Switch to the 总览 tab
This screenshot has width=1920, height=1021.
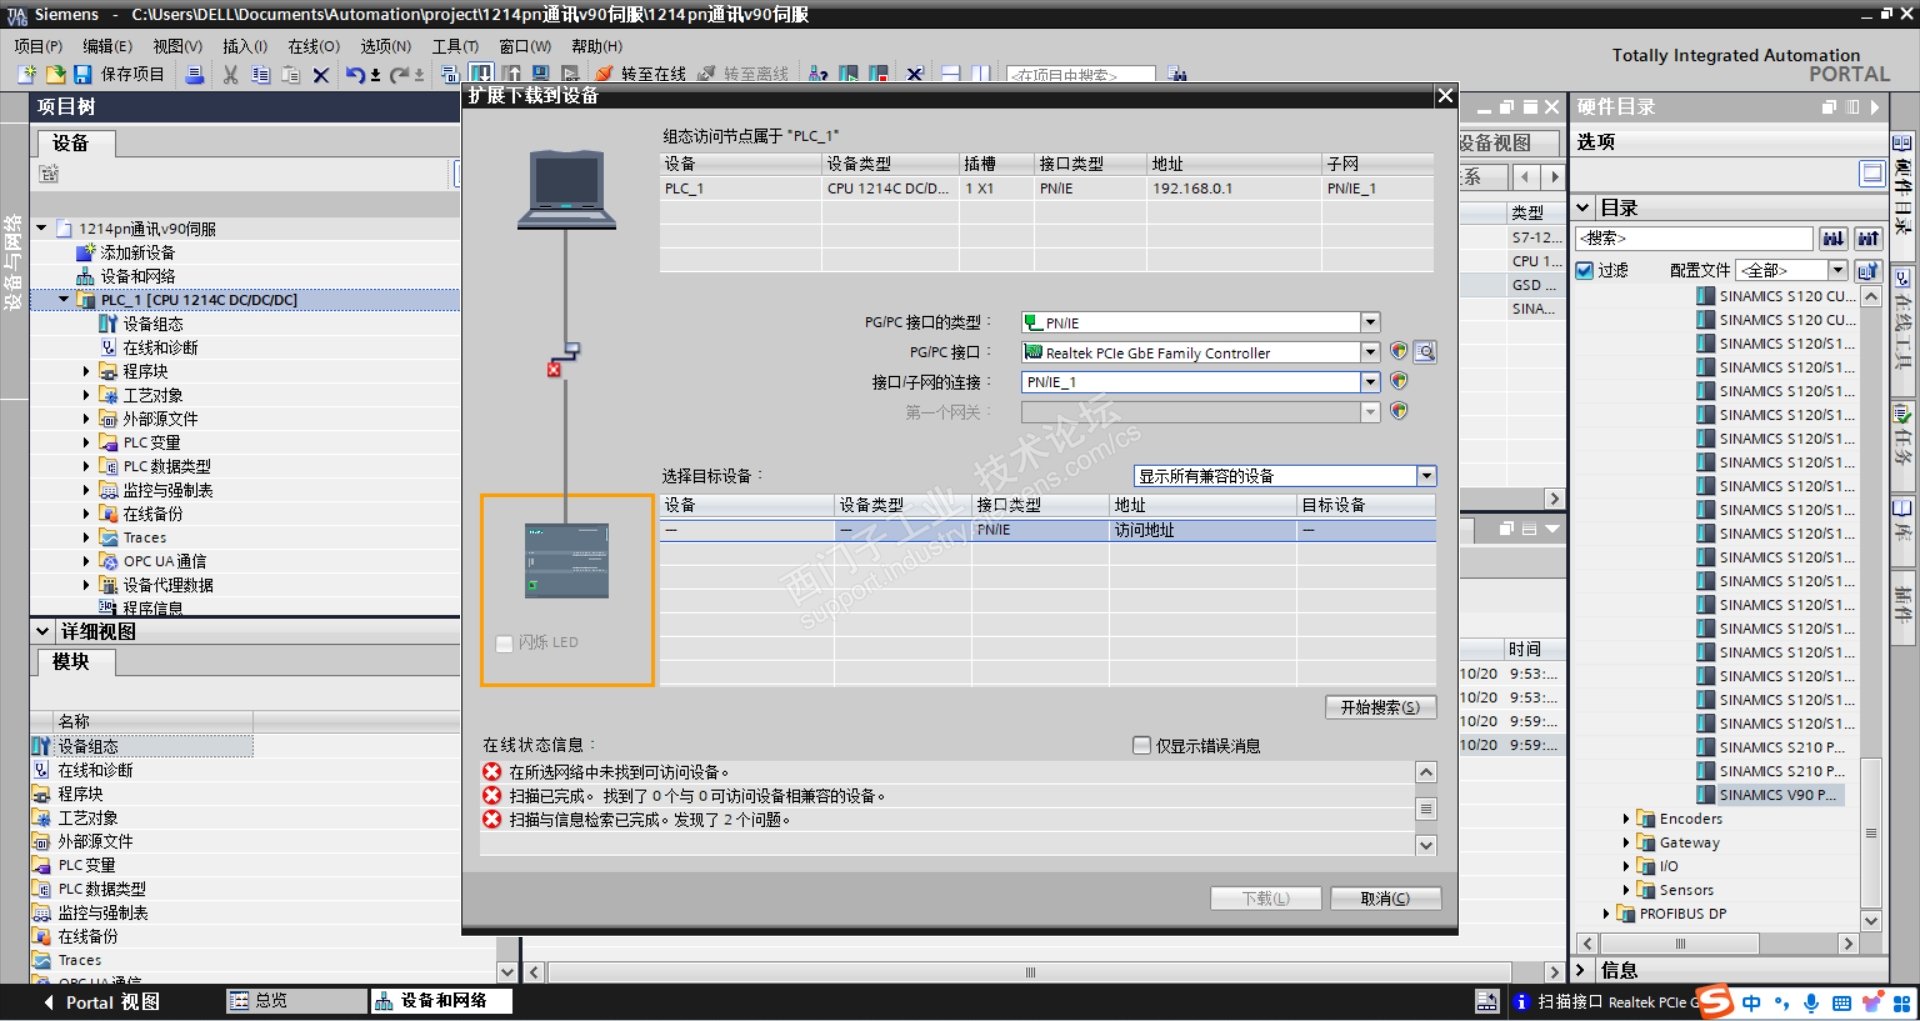[297, 1000]
